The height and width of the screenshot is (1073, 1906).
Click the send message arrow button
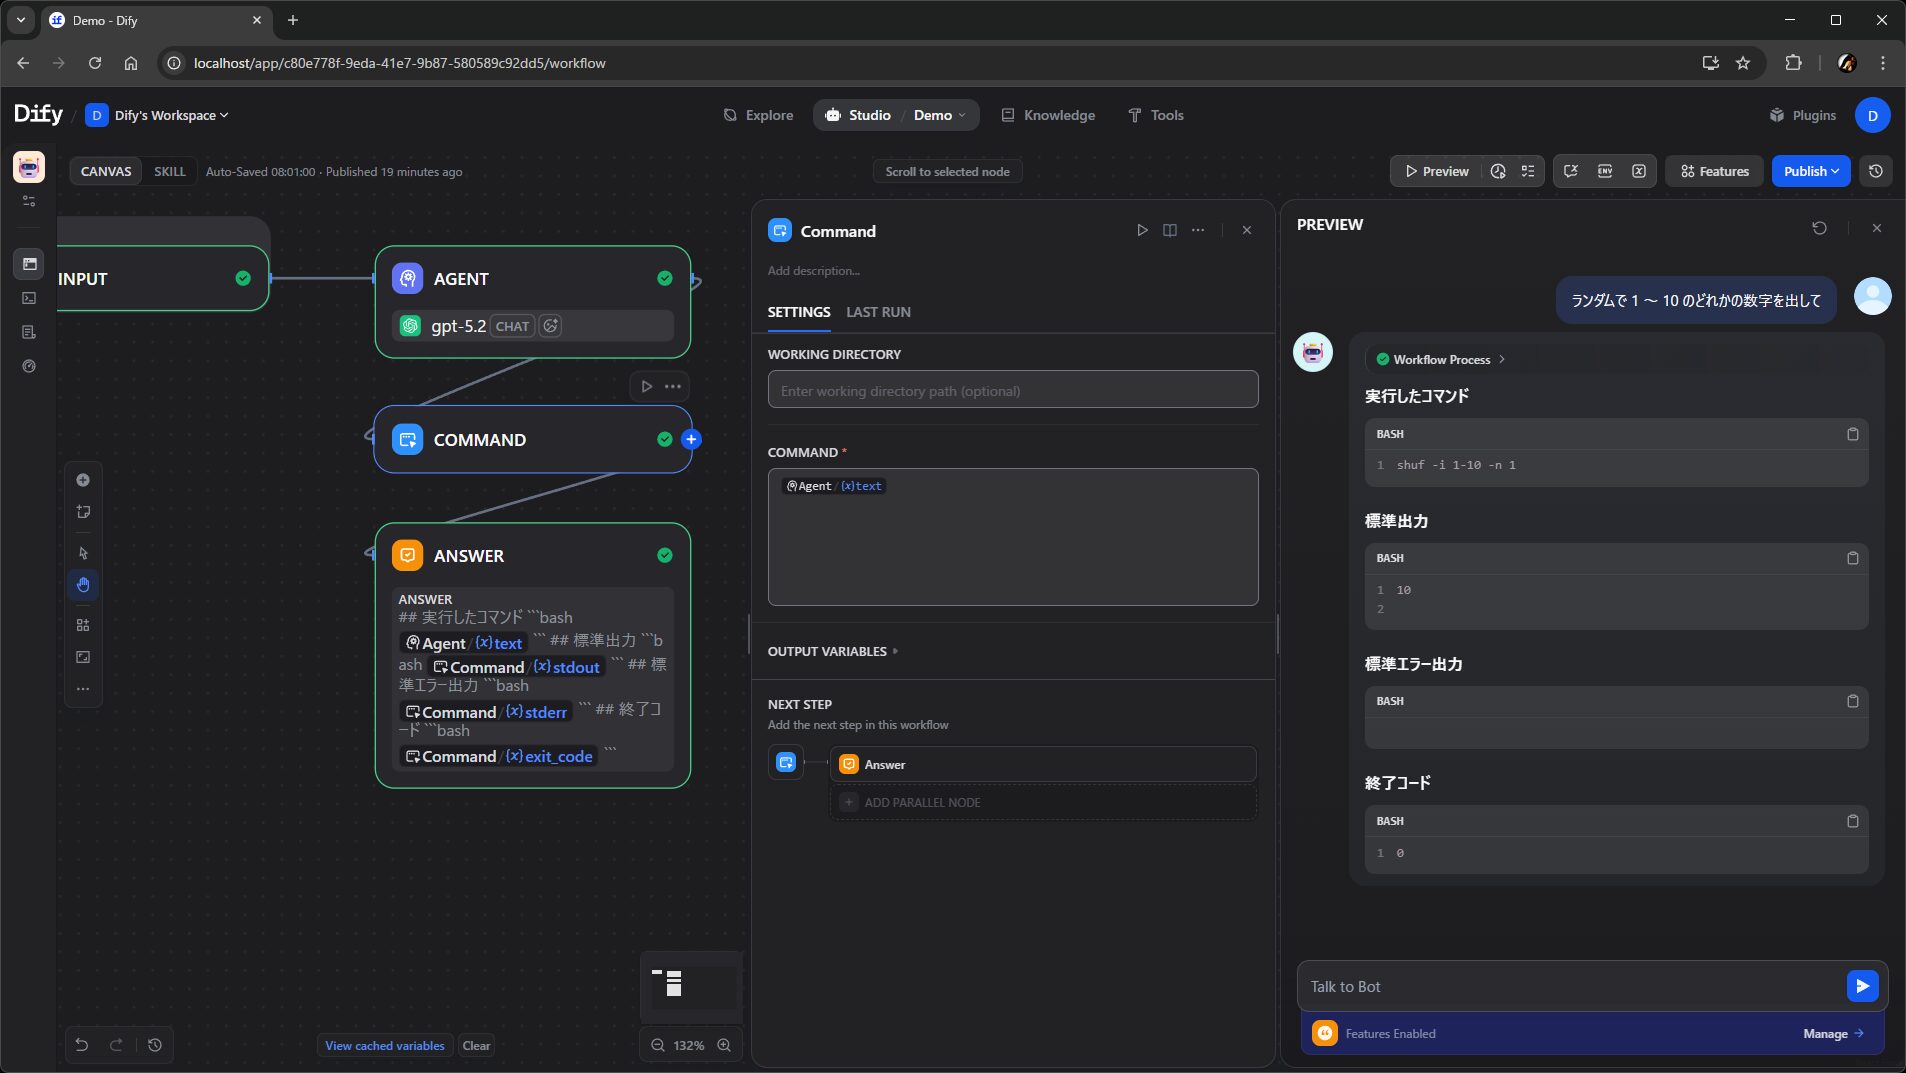(1861, 986)
